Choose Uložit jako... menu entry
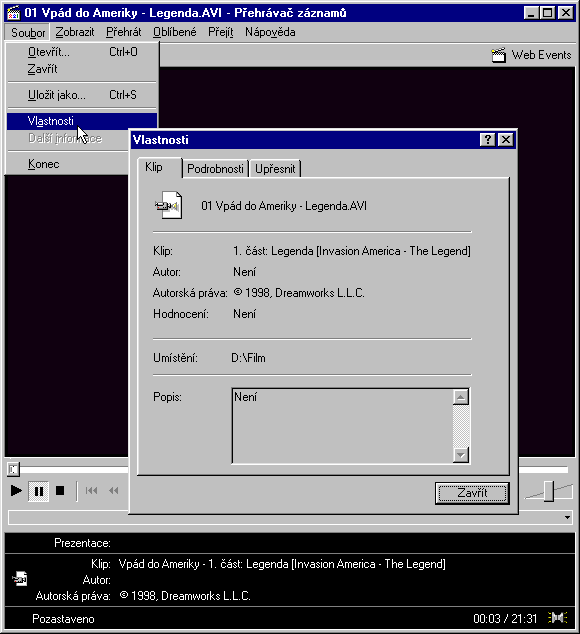 tap(82, 95)
